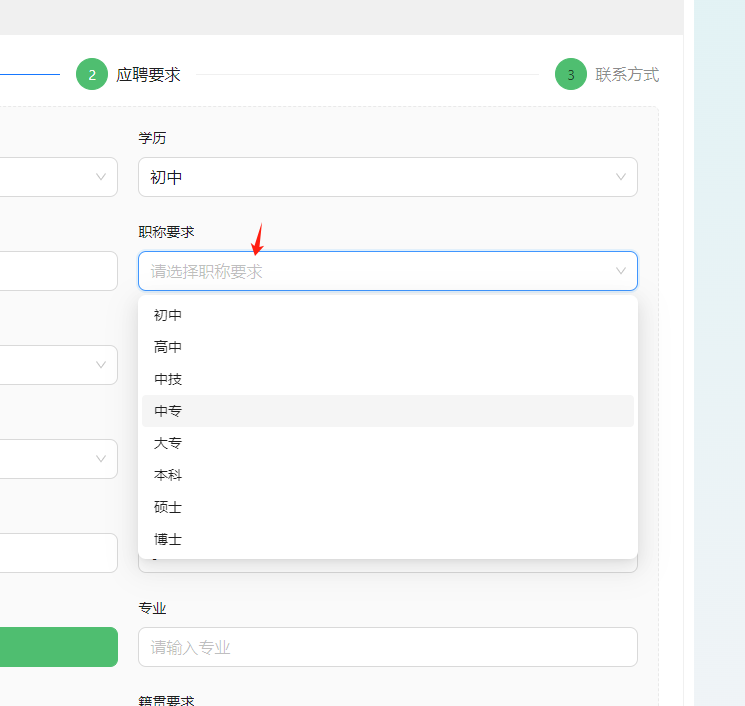Select the highlighted 中专 option
Screen dimensions: 745x706
pos(168,411)
